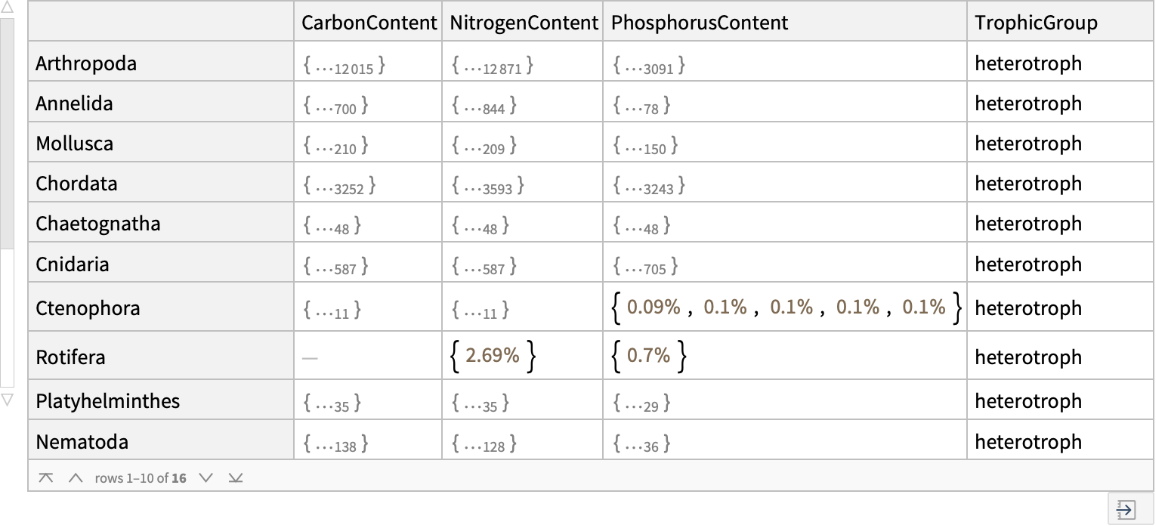Open the Ctenophora row header
Screen dimensions: 1156x526
point(87,308)
